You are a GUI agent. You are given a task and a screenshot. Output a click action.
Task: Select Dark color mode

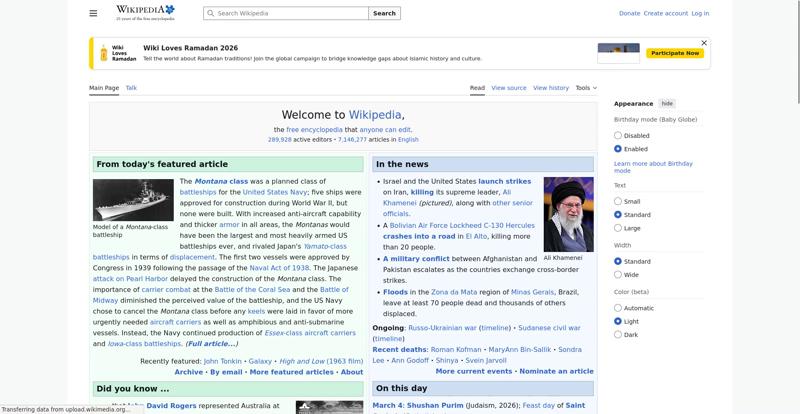pyautogui.click(x=618, y=335)
